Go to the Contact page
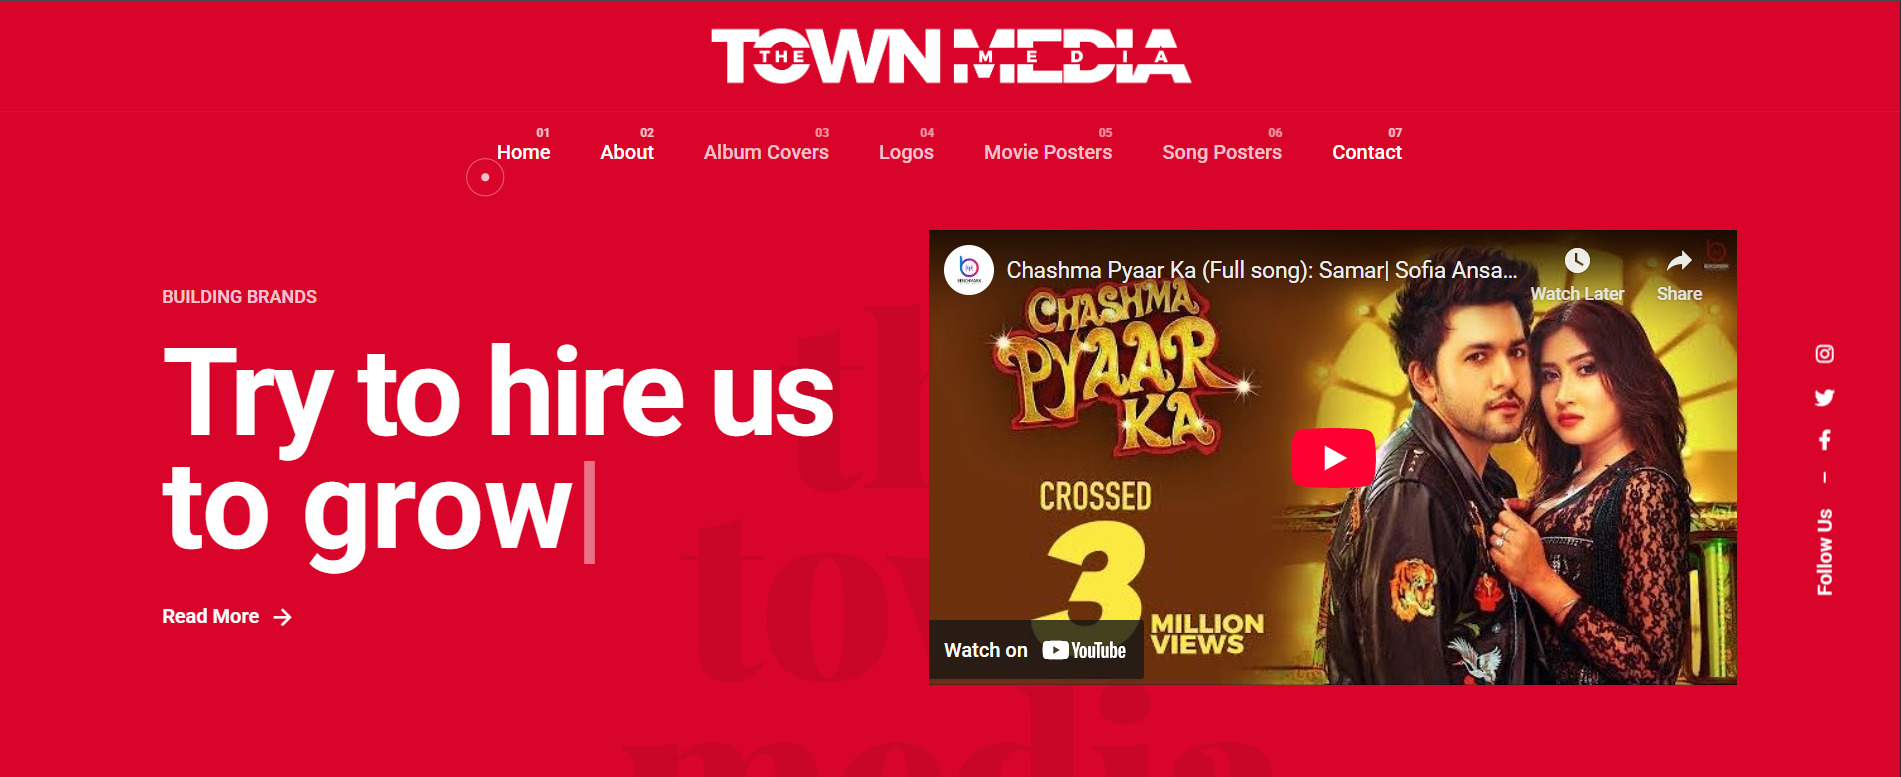Viewport: 1901px width, 777px height. [x=1367, y=152]
